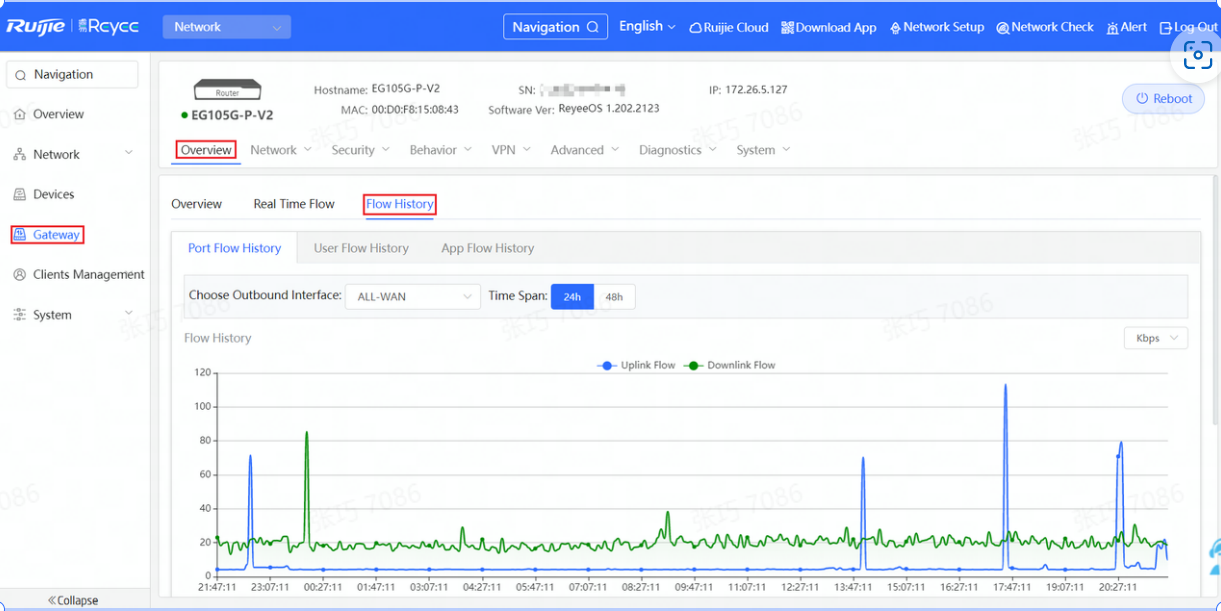Open the Network Check icon
Image resolution: width=1221 pixels, height=611 pixels.
(1002, 28)
